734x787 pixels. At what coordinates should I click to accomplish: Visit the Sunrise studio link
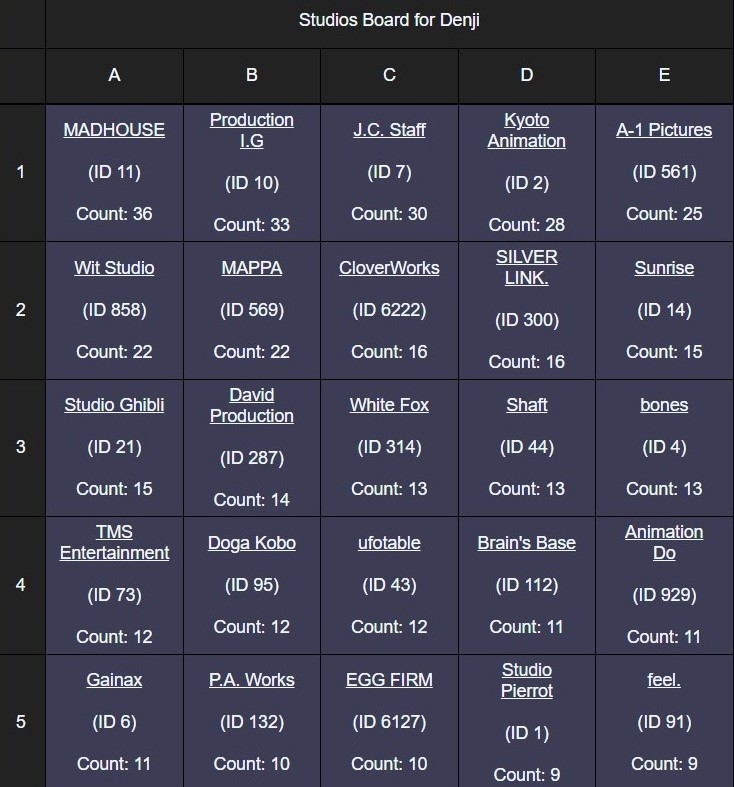click(x=664, y=268)
